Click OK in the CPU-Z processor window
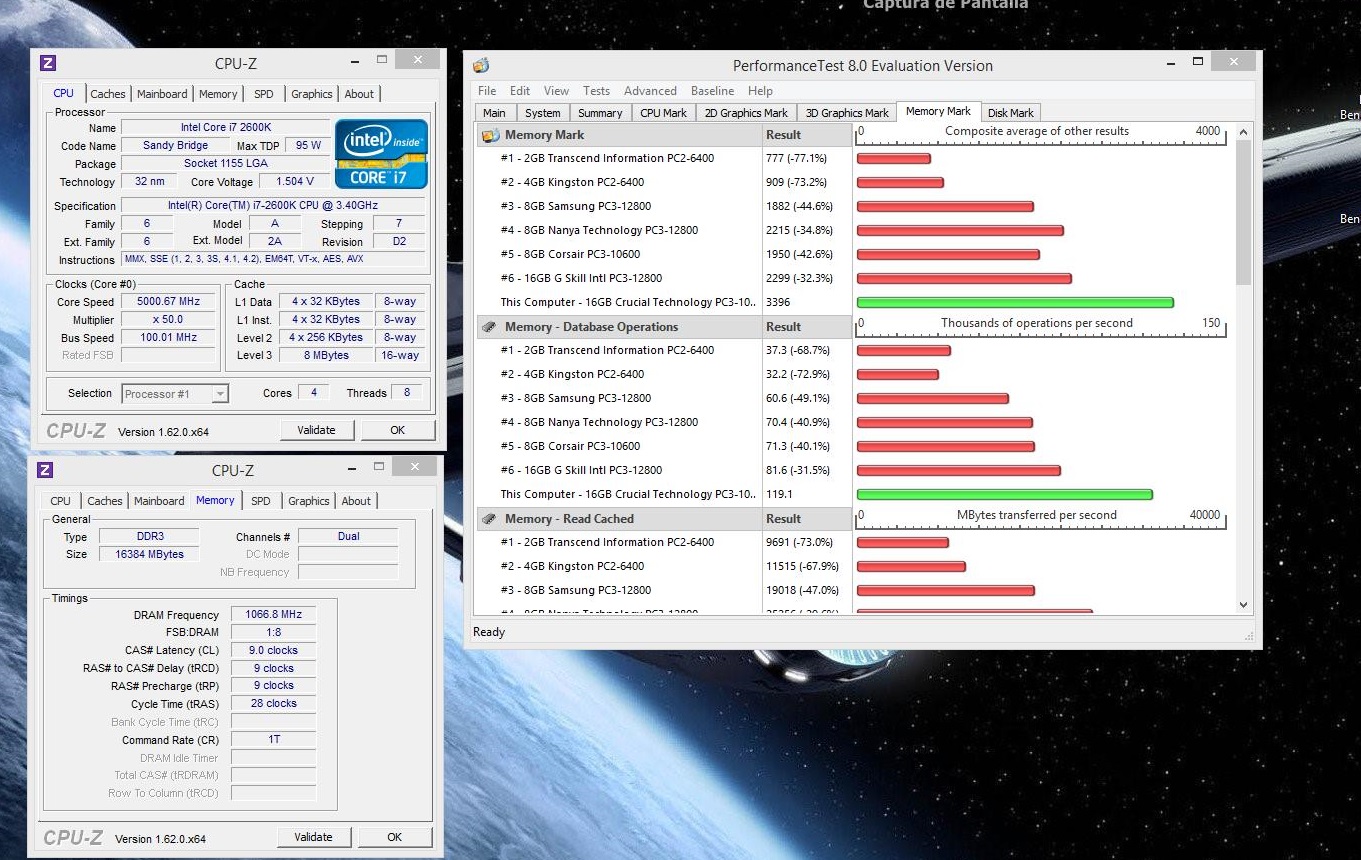1361x860 pixels. [x=397, y=430]
